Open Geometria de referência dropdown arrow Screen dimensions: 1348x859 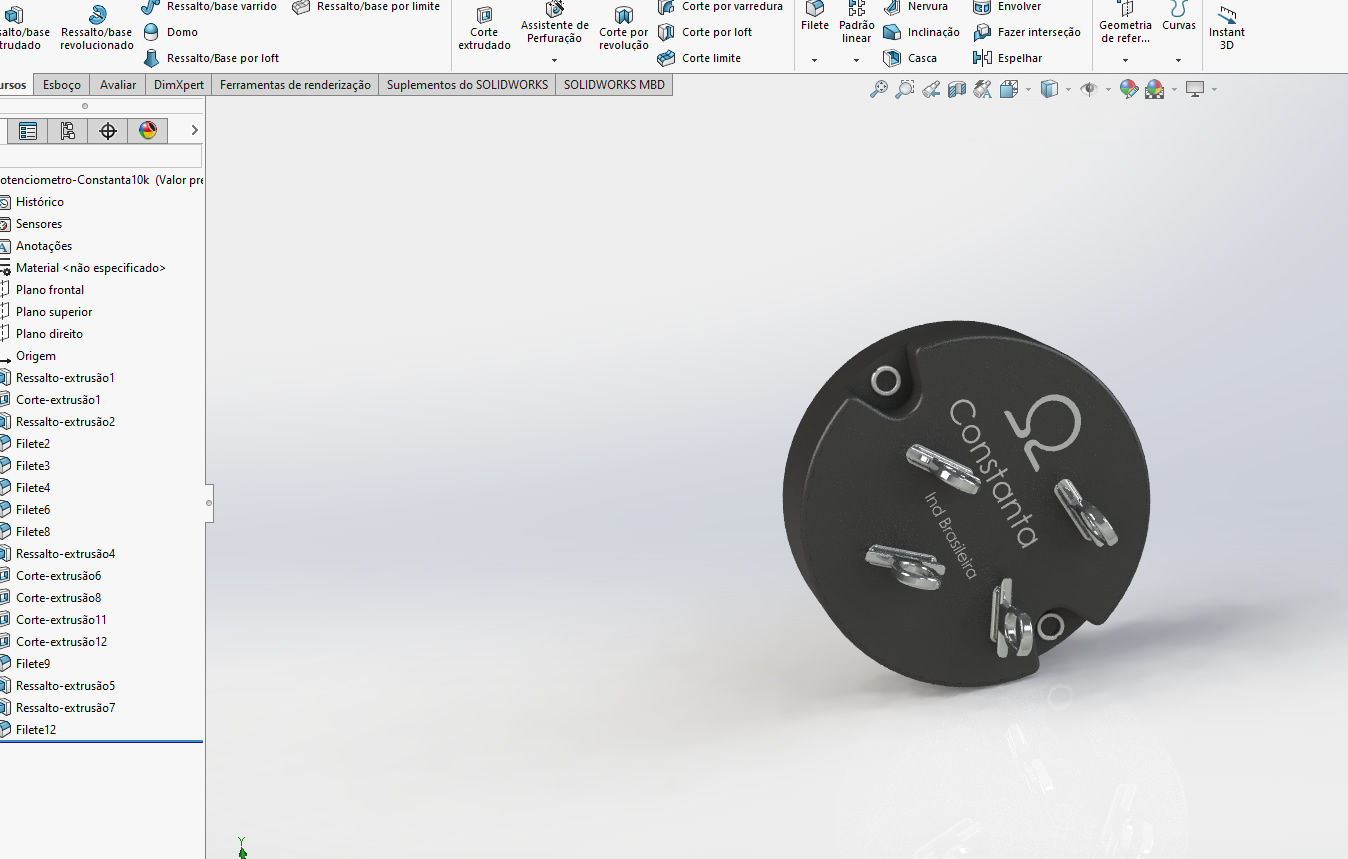[1126, 60]
